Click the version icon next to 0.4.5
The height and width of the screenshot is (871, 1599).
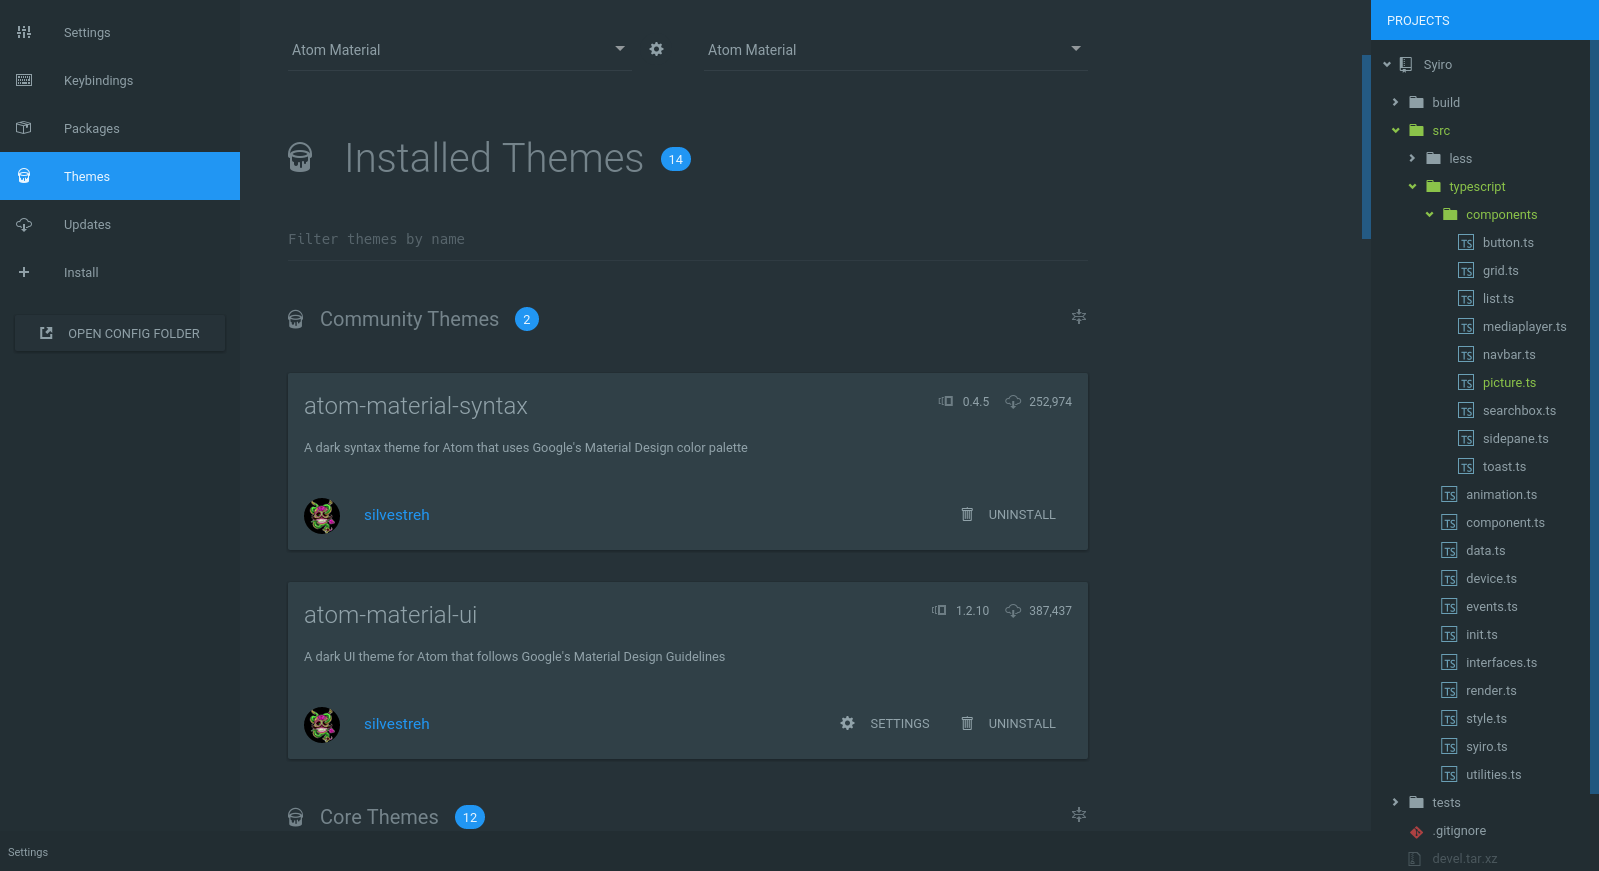(x=946, y=401)
